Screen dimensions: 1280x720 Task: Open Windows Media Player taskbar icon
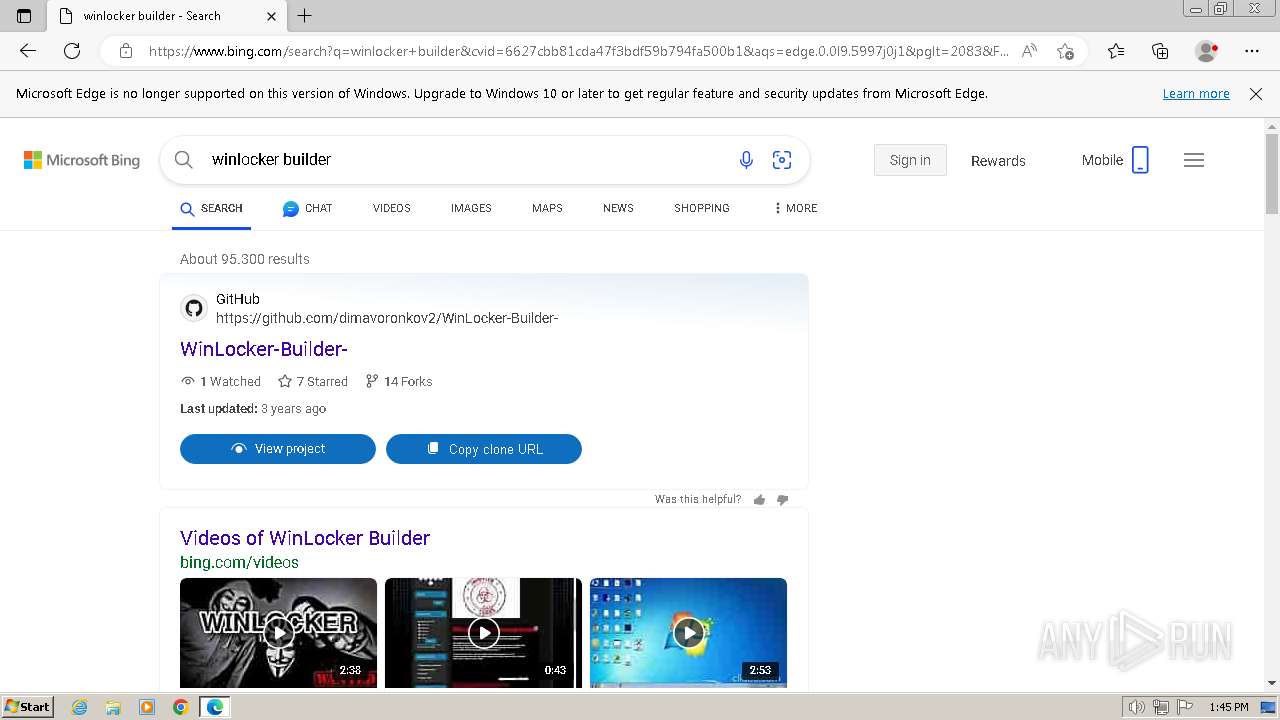pyautogui.click(x=147, y=707)
